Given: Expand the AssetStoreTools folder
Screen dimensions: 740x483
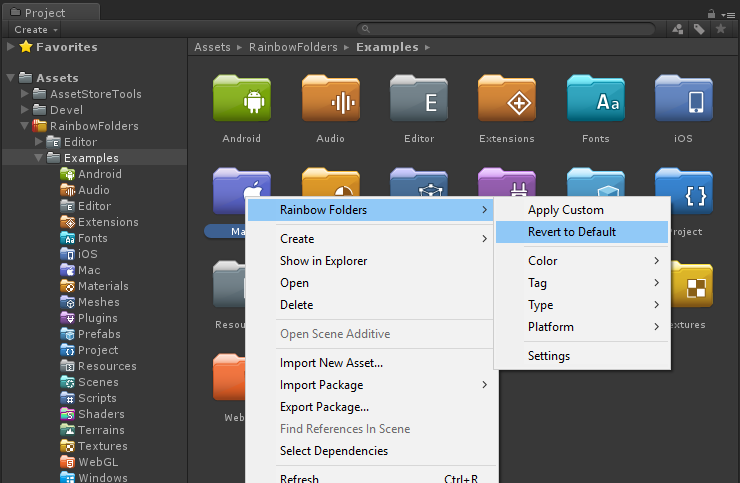Looking at the screenshot, I should 25,93.
